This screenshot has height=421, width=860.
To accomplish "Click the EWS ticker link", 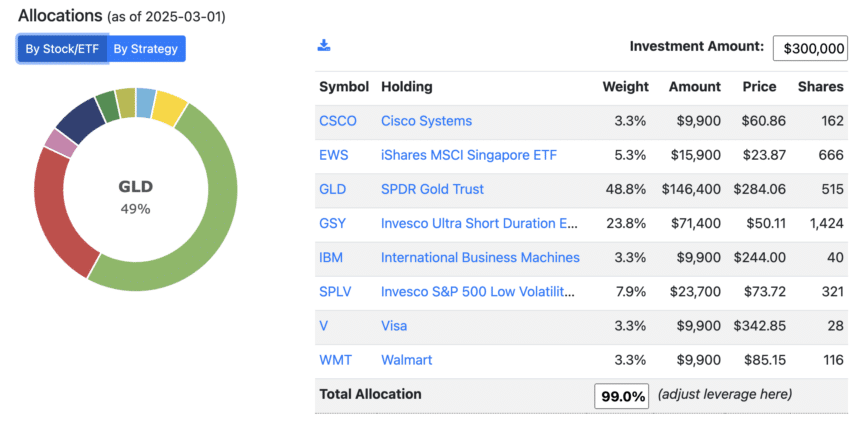I will coord(333,155).
